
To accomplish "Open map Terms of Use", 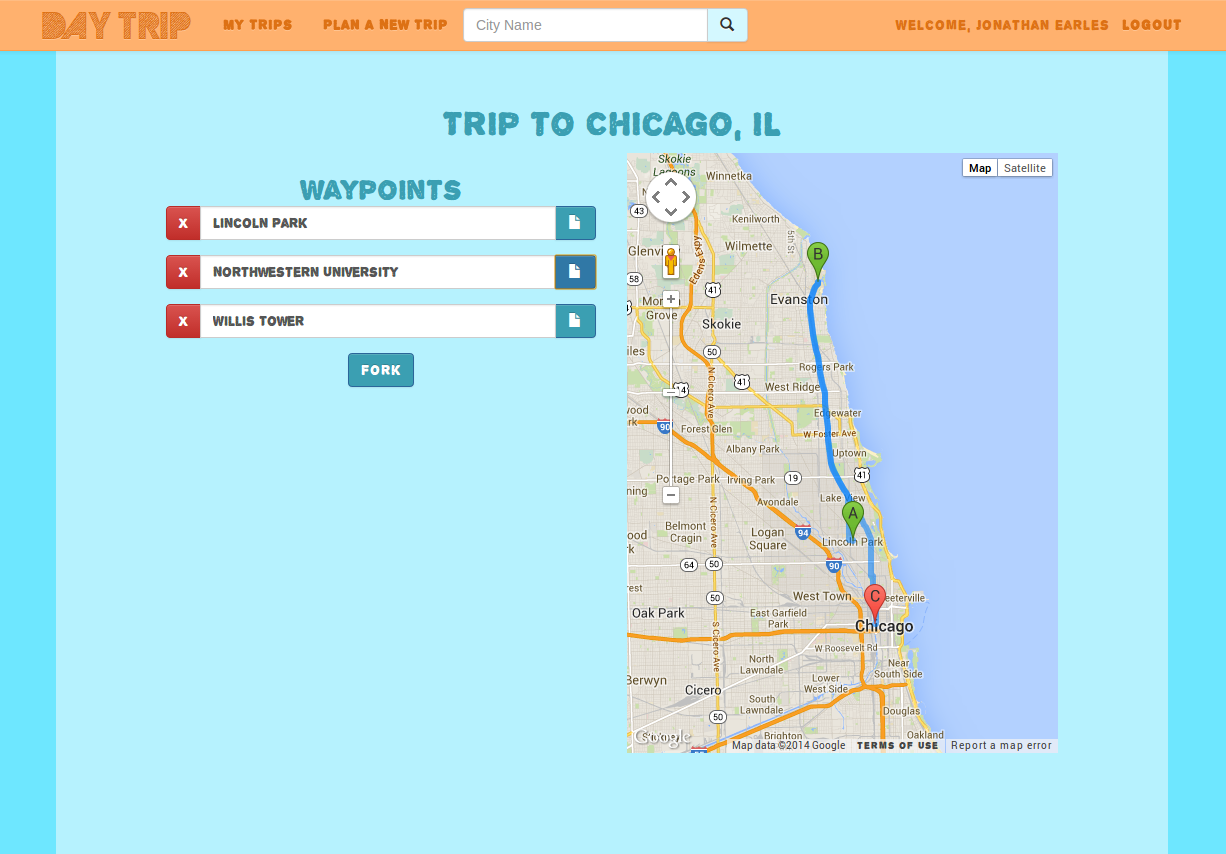I will tap(898, 746).
